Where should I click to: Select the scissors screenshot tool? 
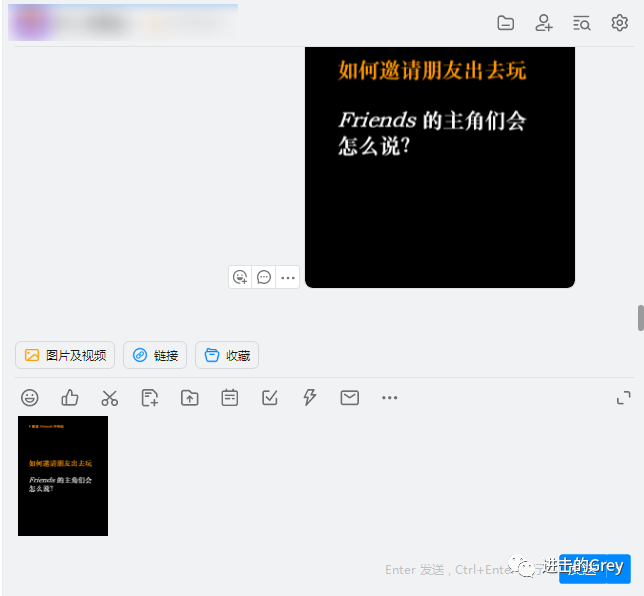pyautogui.click(x=110, y=398)
